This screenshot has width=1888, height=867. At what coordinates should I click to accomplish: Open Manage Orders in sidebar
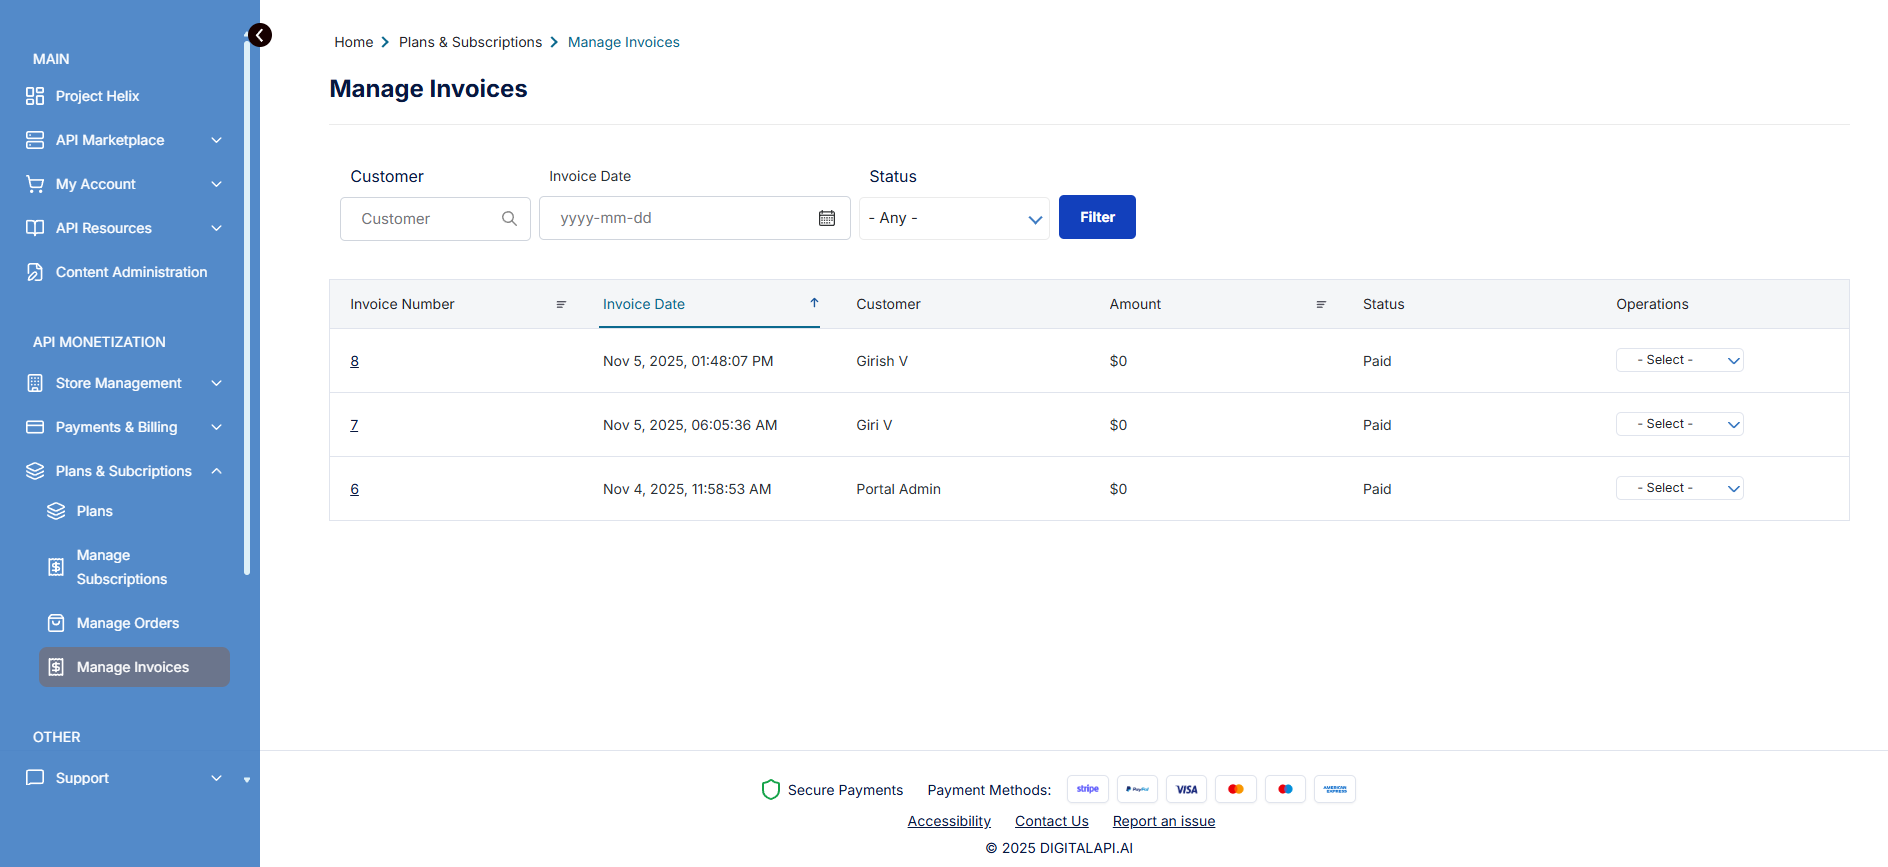128,623
